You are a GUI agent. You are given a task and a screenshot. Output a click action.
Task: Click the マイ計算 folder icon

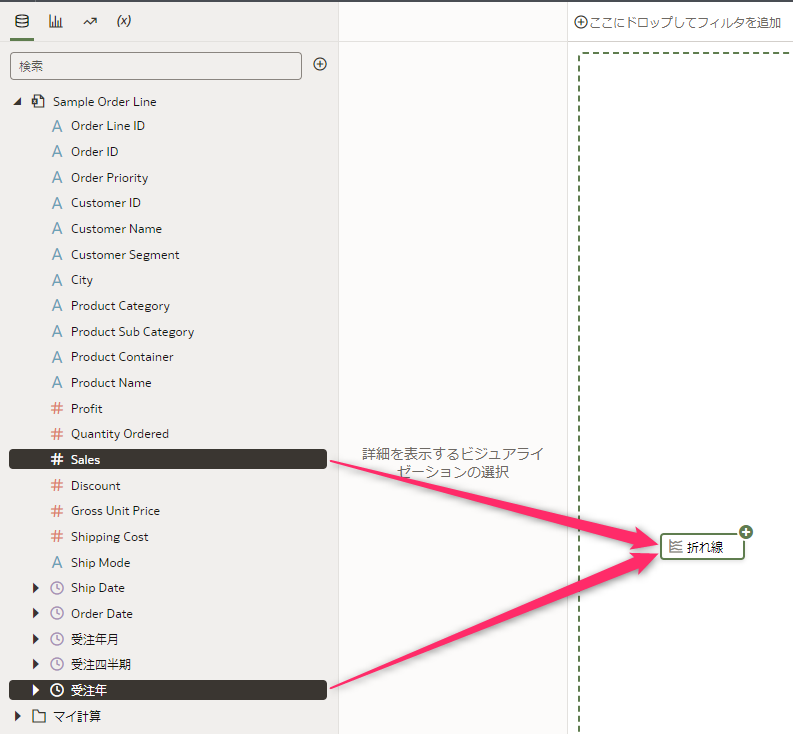(x=38, y=716)
